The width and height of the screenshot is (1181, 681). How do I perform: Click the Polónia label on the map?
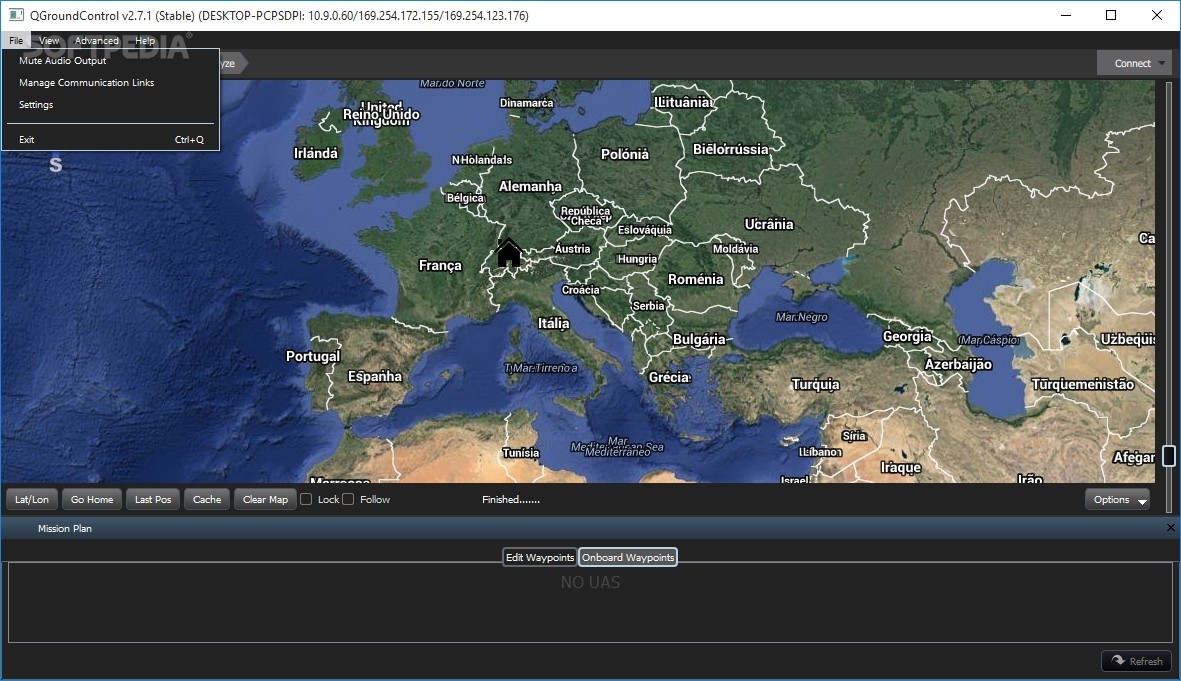pos(624,154)
